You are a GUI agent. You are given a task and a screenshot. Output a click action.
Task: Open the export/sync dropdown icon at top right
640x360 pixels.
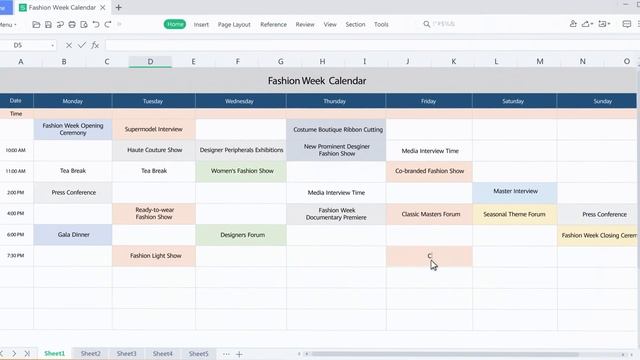pyautogui.click(x=604, y=24)
